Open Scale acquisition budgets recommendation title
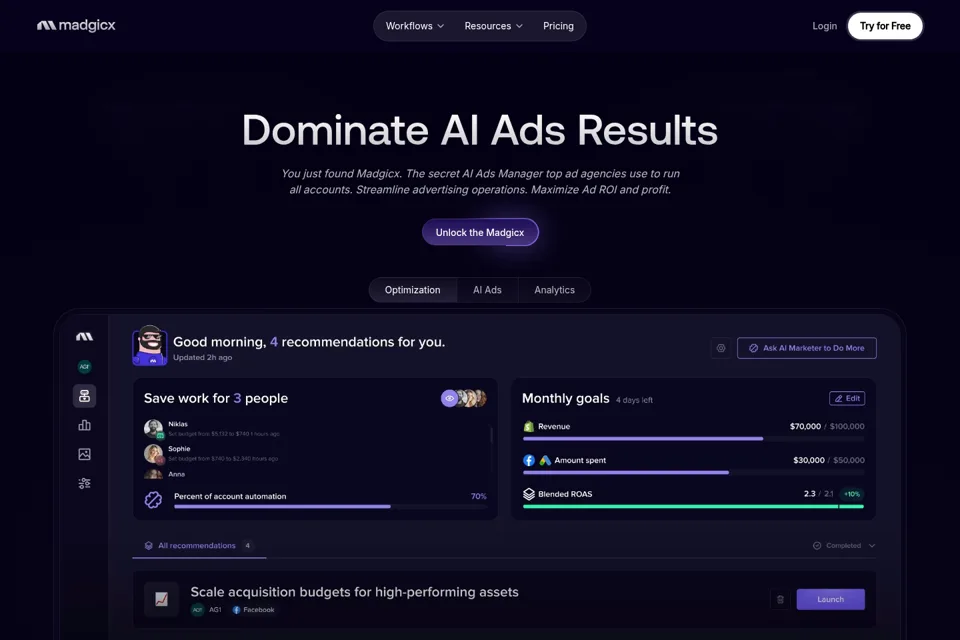 (354, 592)
